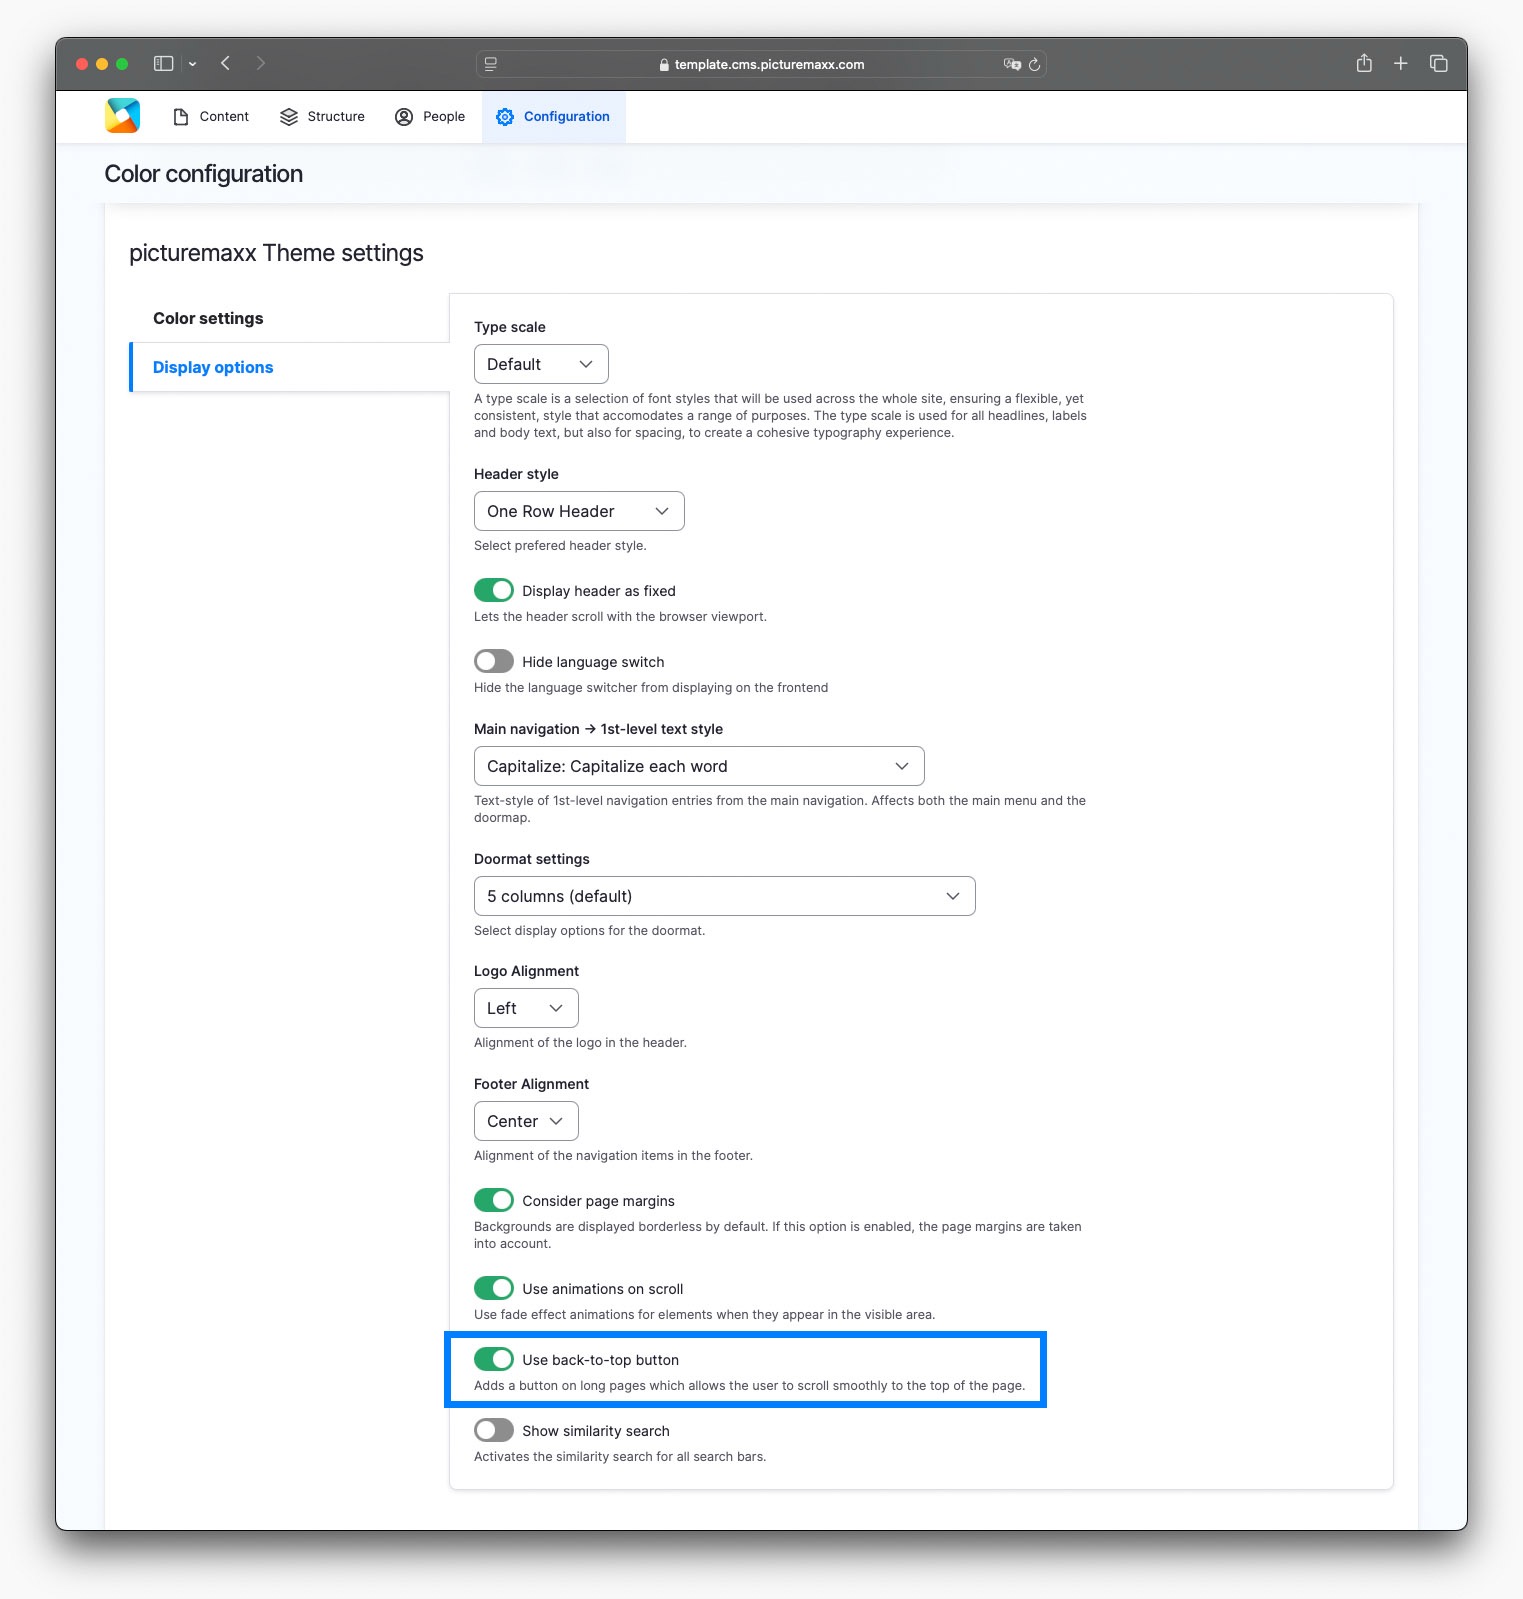Toggle Use animations on scroll
Viewport: 1523px width, 1599px height.
[494, 1288]
